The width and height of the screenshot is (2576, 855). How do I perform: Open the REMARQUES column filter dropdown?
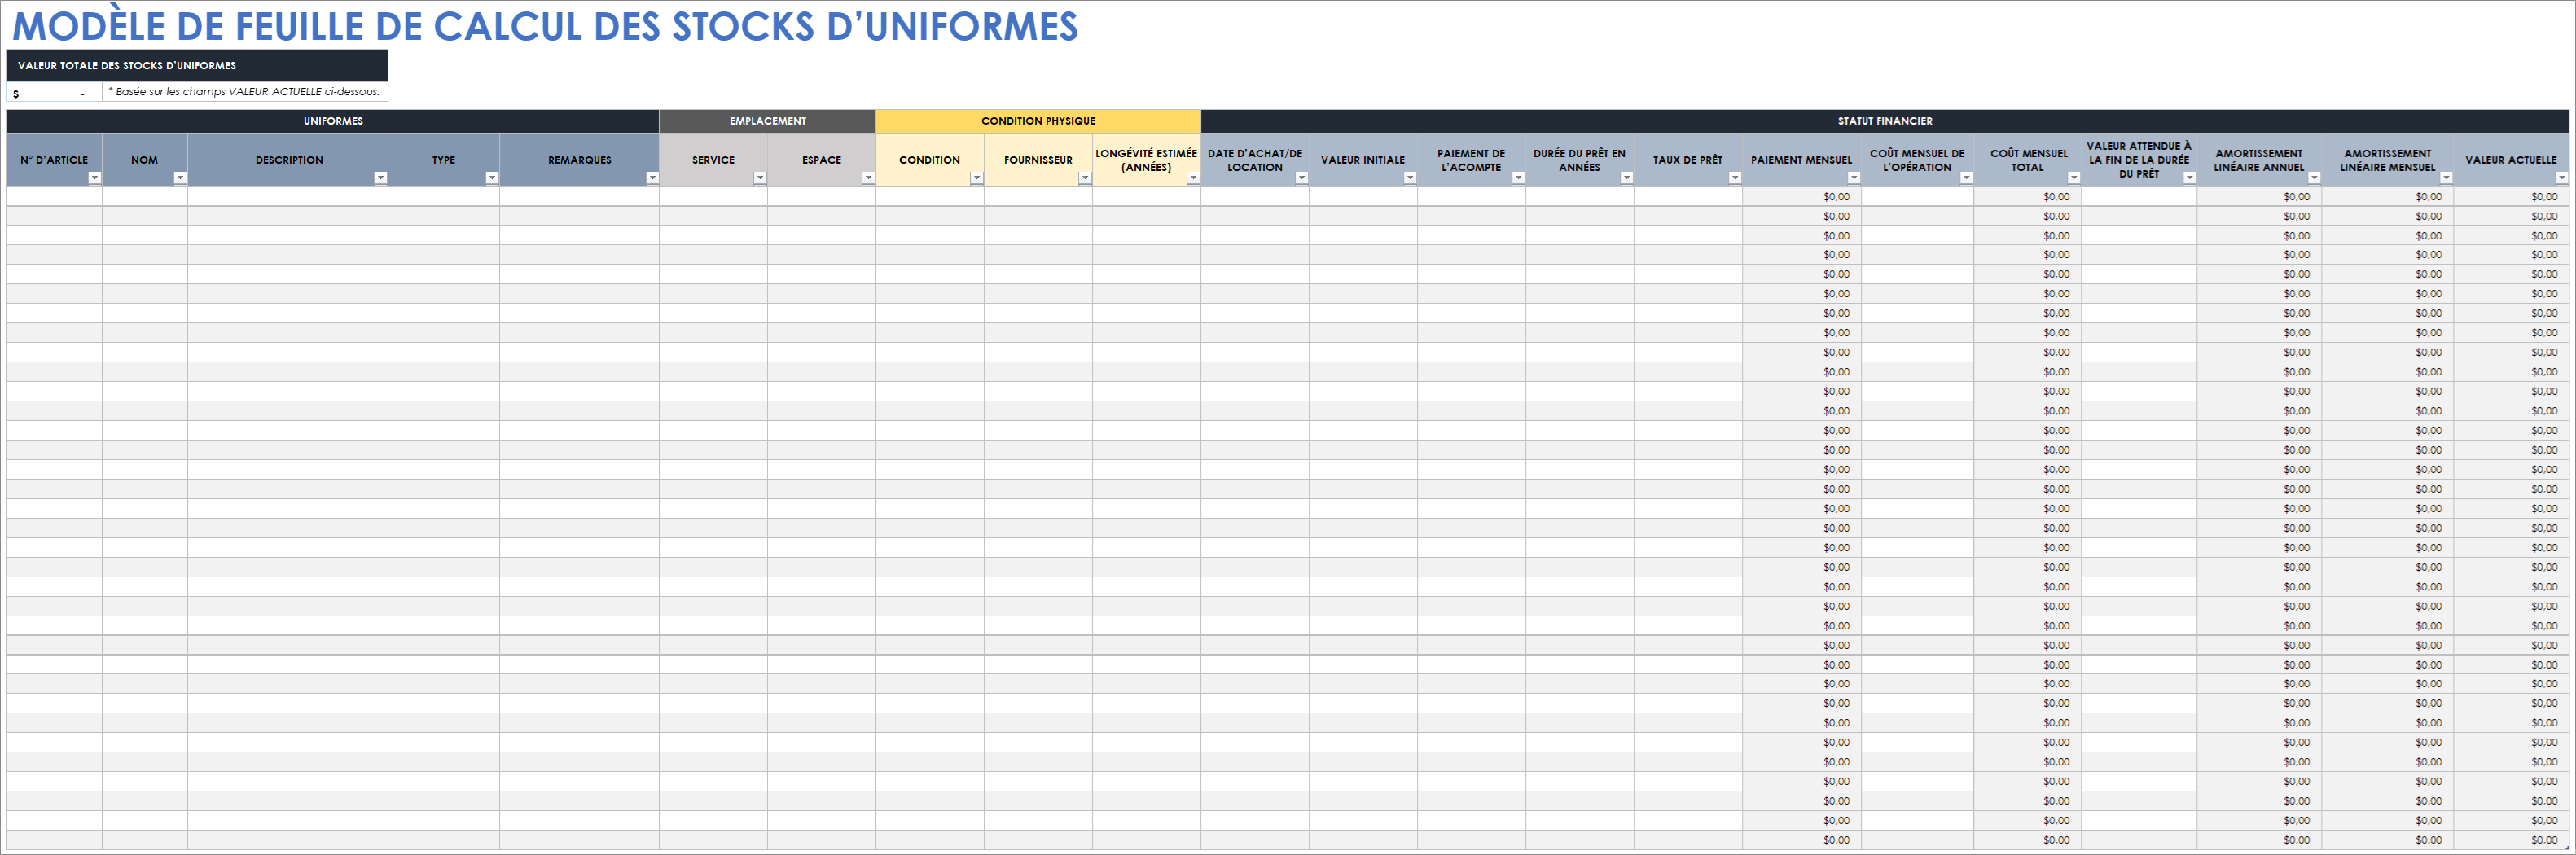(652, 178)
